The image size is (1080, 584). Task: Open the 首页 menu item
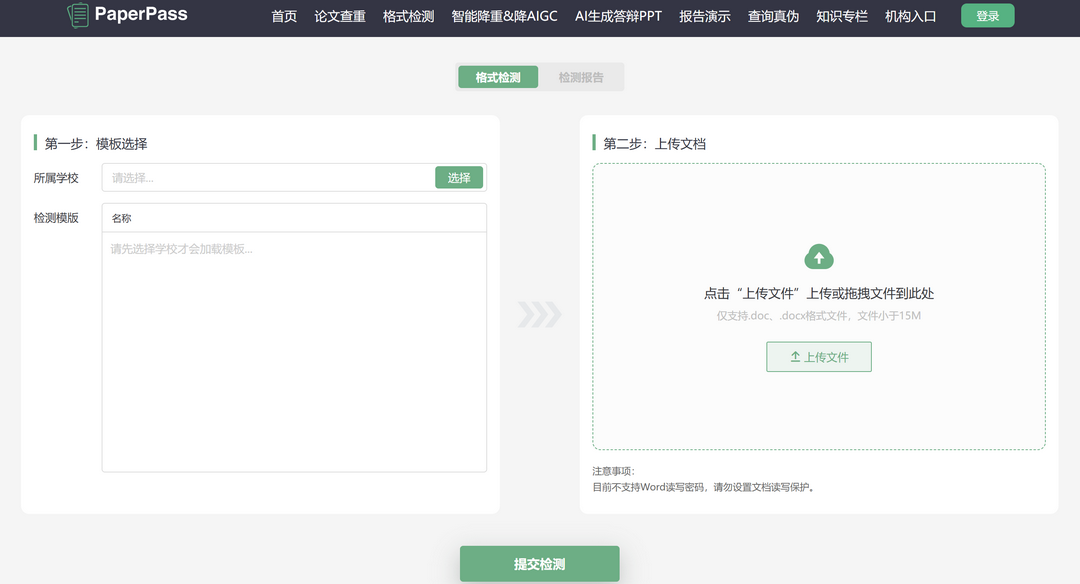(283, 16)
